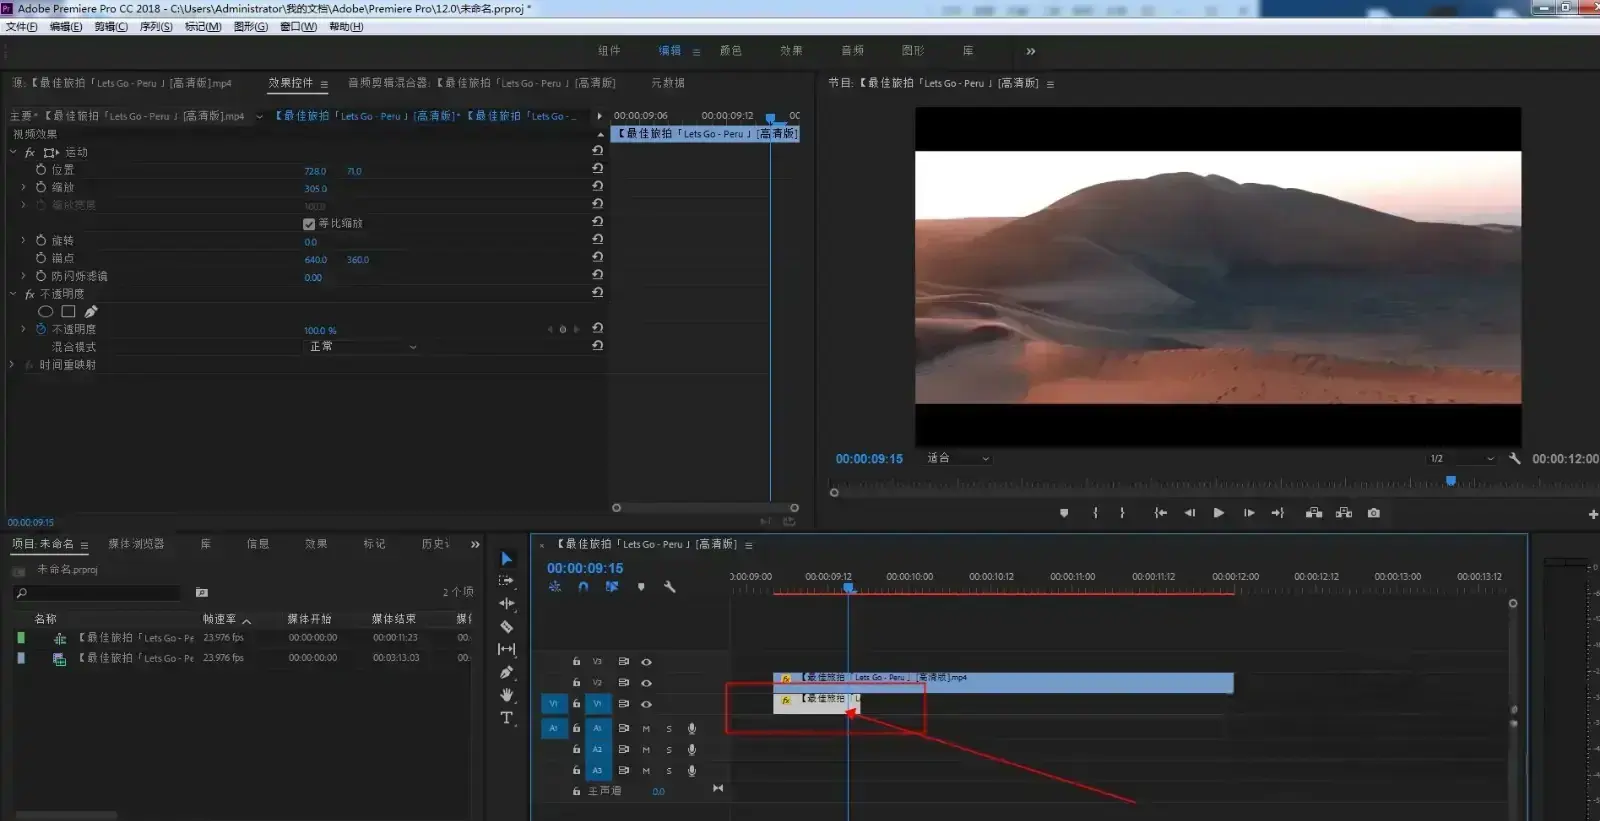Image resolution: width=1600 pixels, height=821 pixels.
Task: Select the Slip tool
Action: 507,649
